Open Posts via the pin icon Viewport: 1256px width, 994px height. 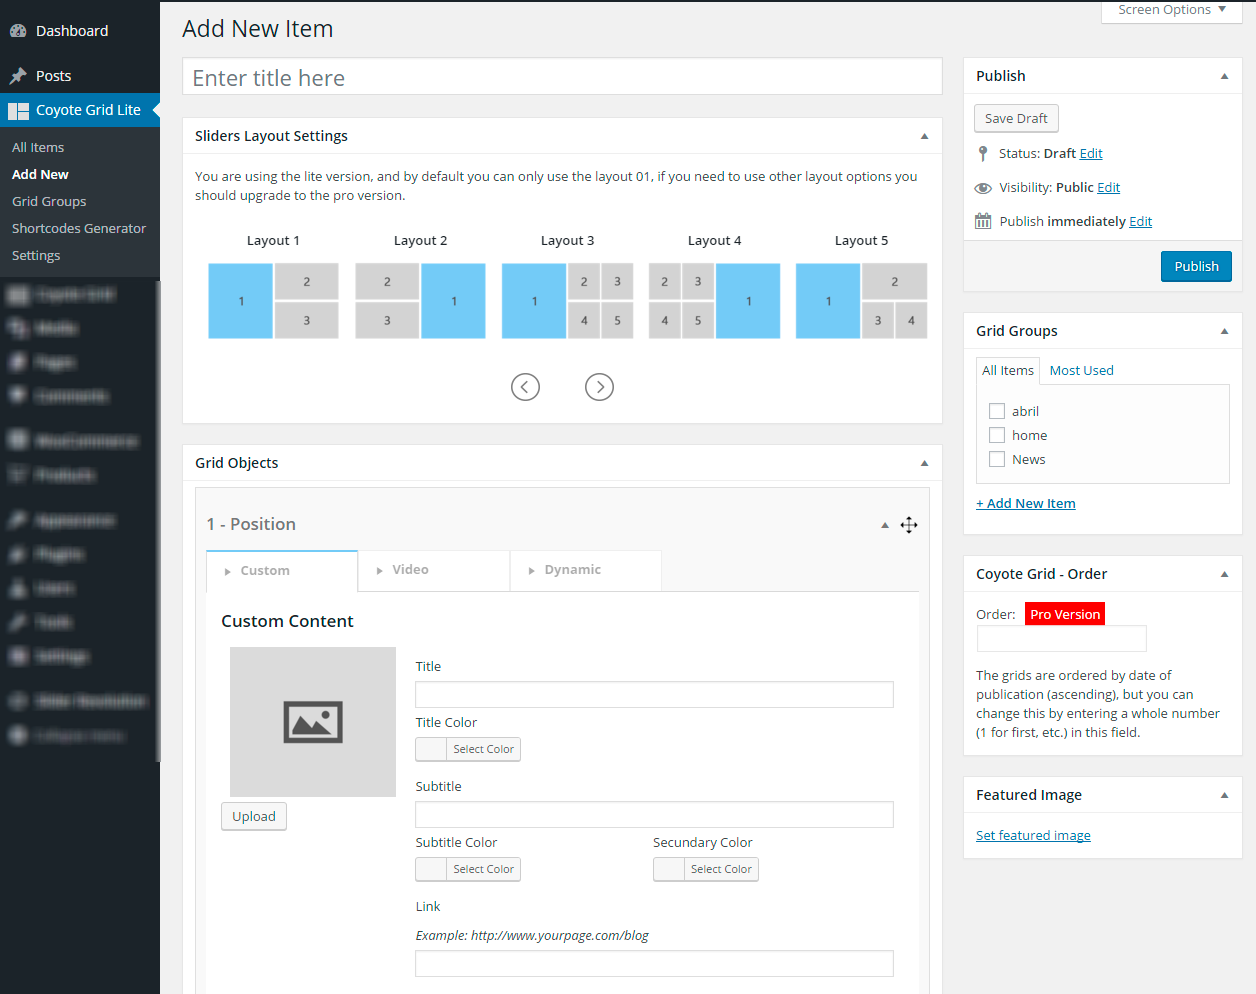tap(18, 76)
